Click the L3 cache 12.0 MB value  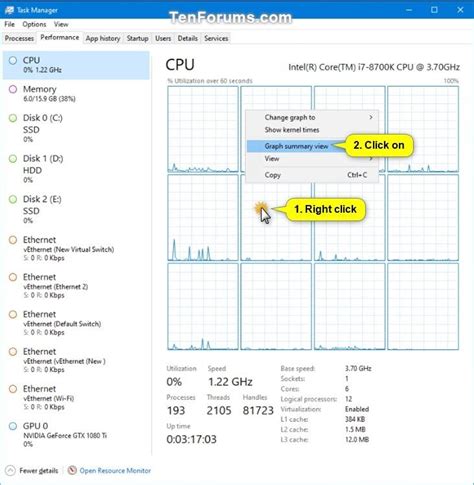pyautogui.click(x=357, y=440)
